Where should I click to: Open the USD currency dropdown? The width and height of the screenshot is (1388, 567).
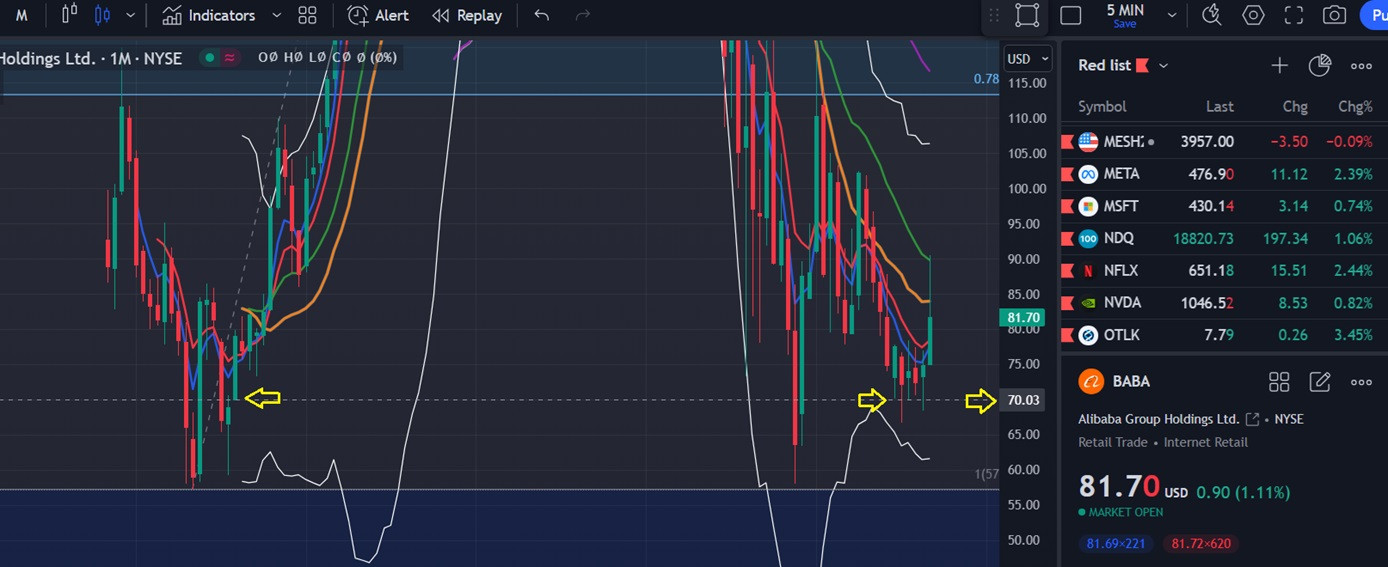tap(1028, 59)
